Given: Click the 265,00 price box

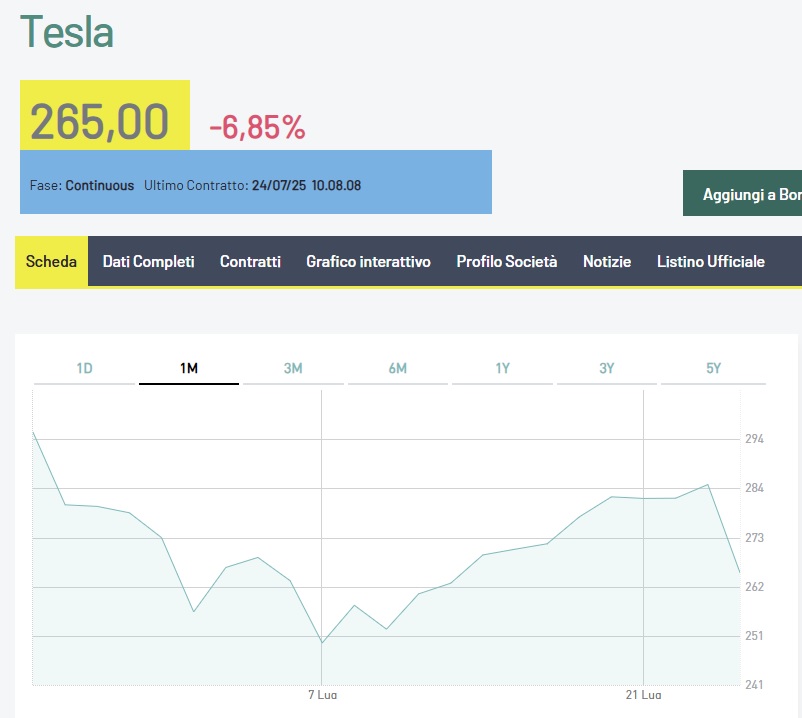Looking at the screenshot, I should [x=105, y=116].
